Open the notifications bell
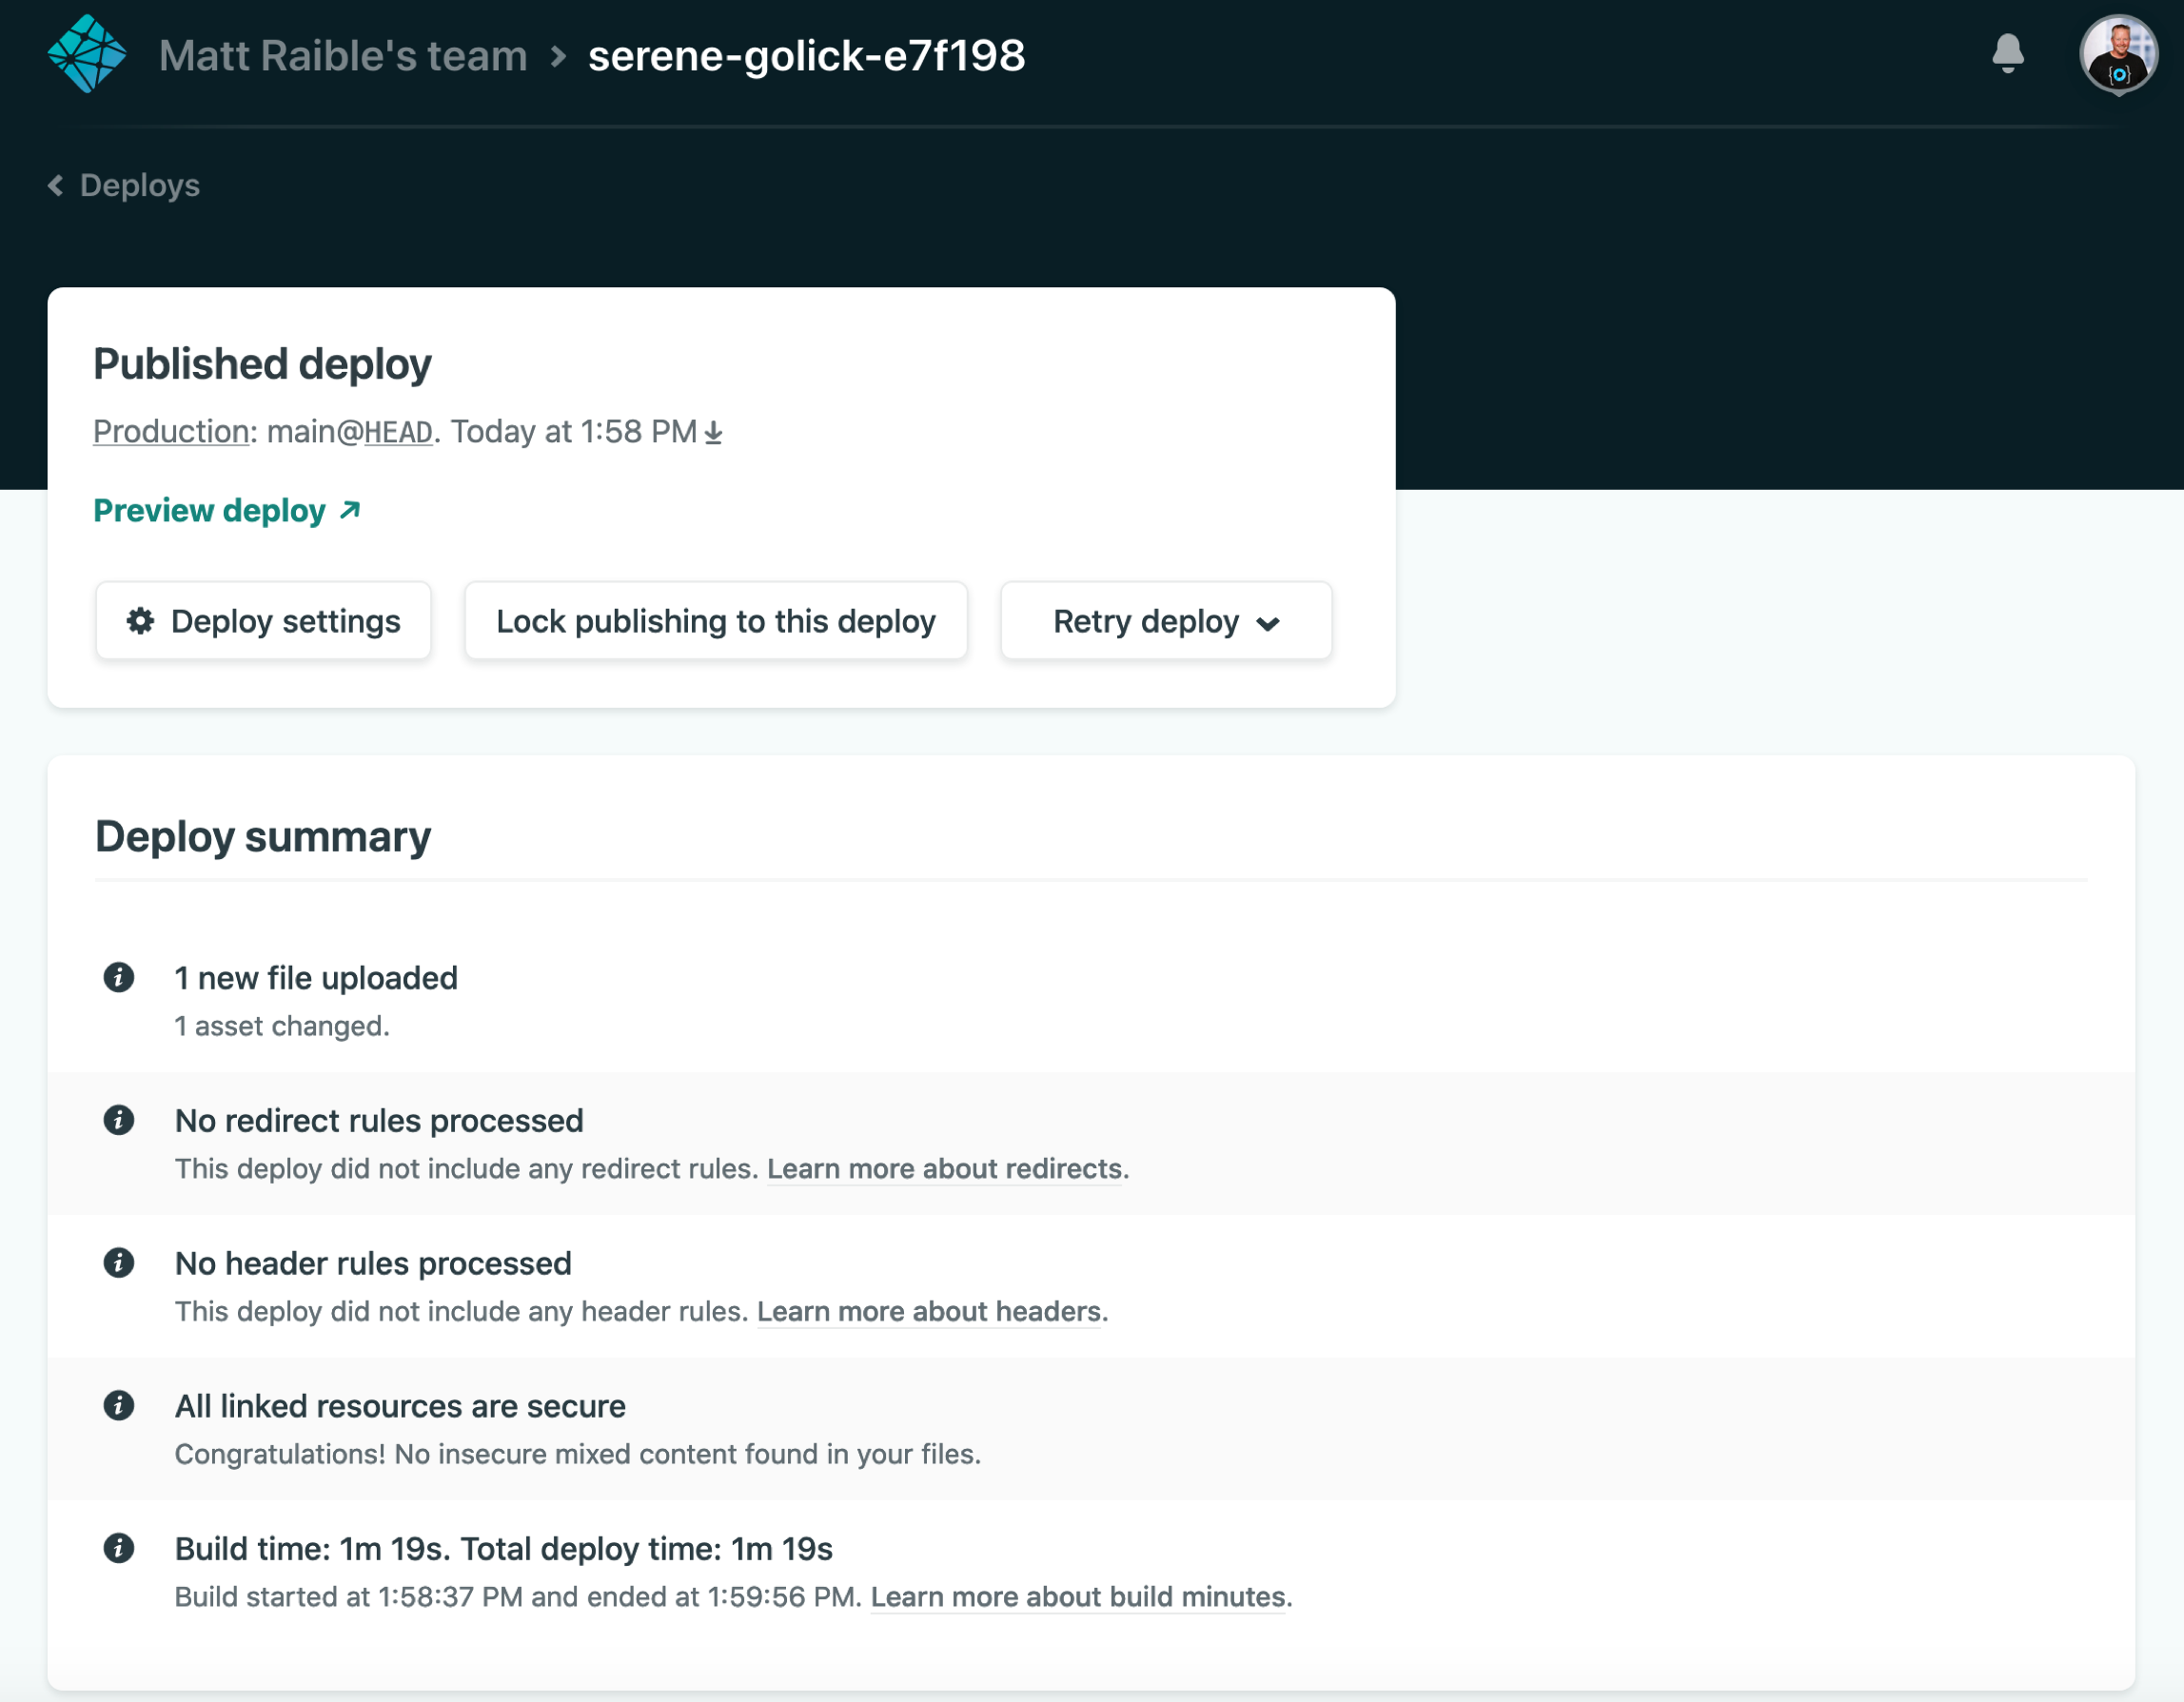Image resolution: width=2184 pixels, height=1702 pixels. click(2007, 54)
